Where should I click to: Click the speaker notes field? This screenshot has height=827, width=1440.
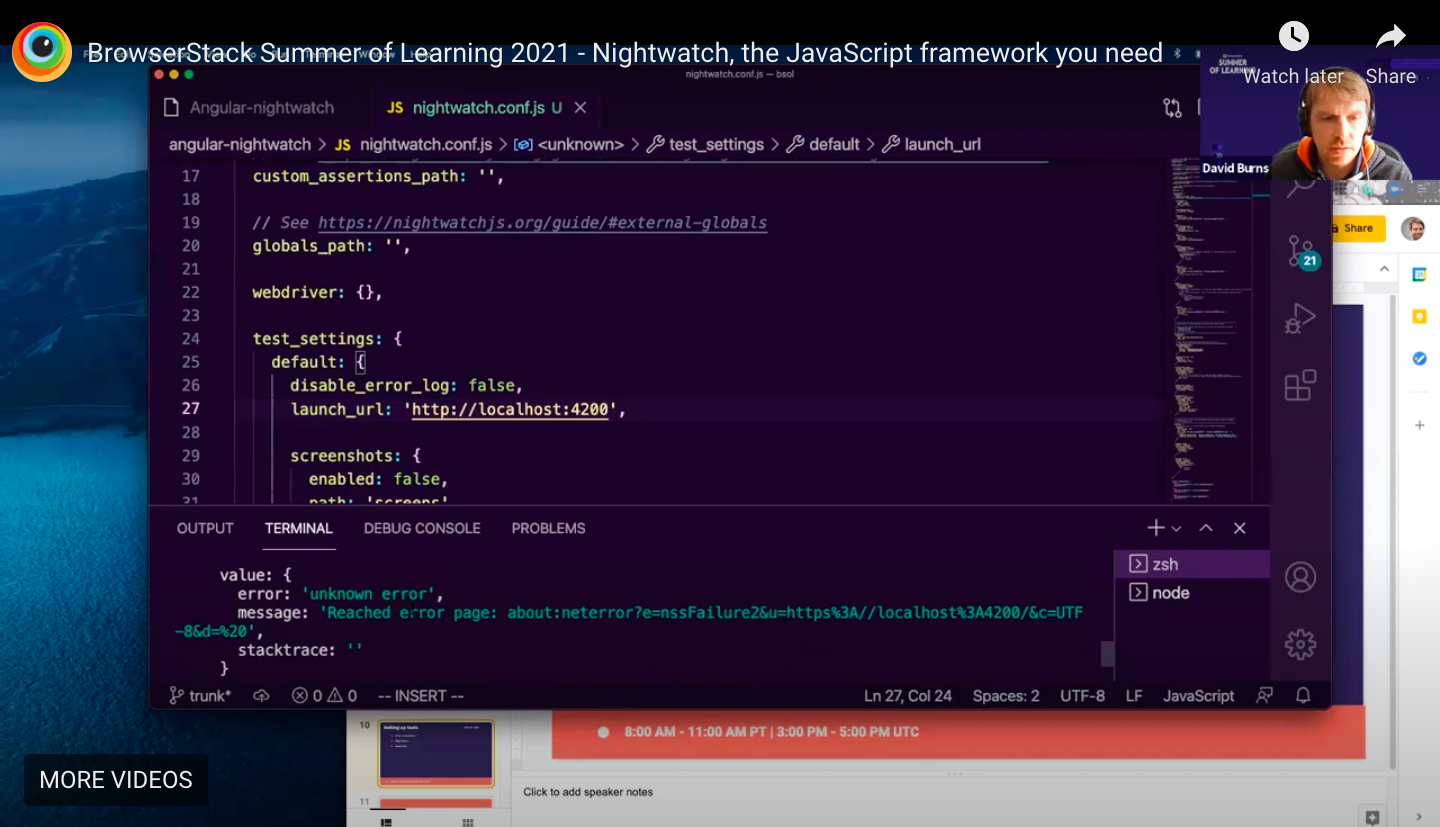(588, 792)
